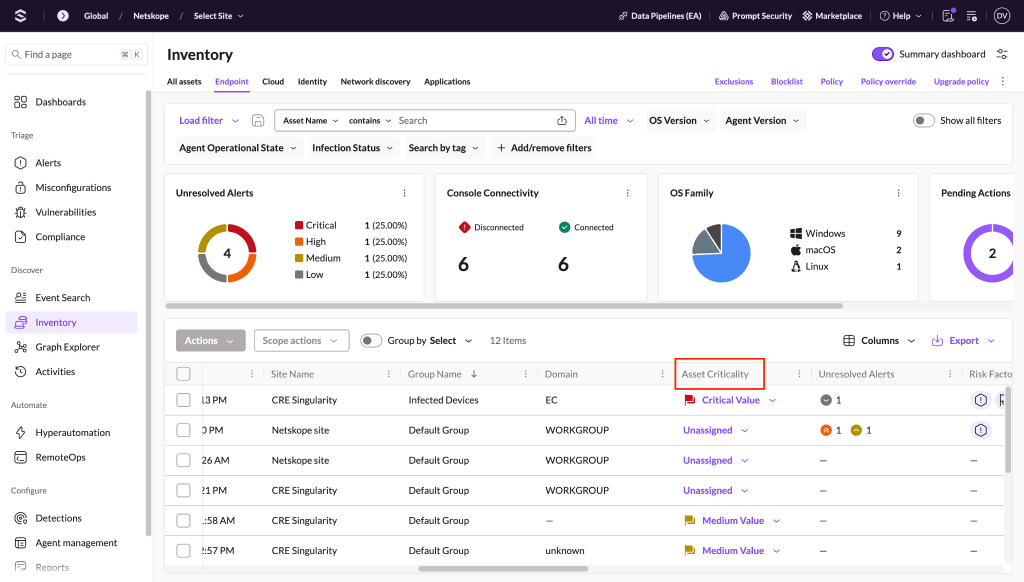Screen dimensions: 1024x582
Task: Click the upload icon in search box
Action: 562,120
